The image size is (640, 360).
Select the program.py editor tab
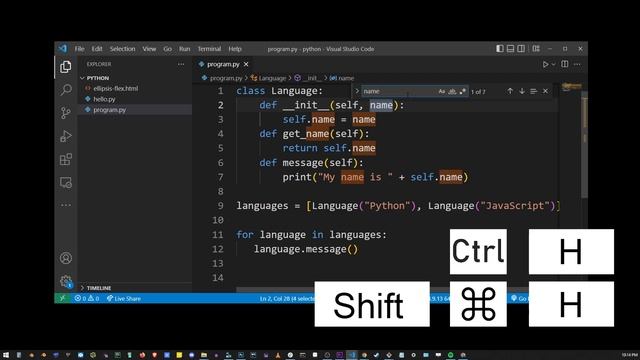coord(223,64)
